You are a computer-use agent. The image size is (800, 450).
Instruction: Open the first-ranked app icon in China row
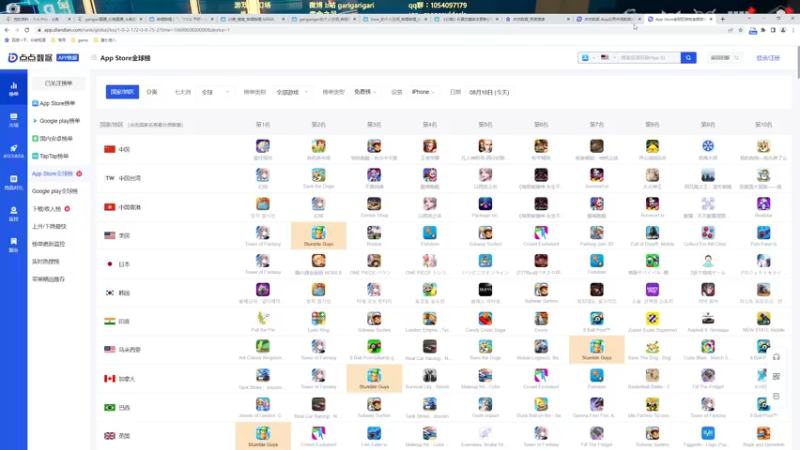coord(263,146)
